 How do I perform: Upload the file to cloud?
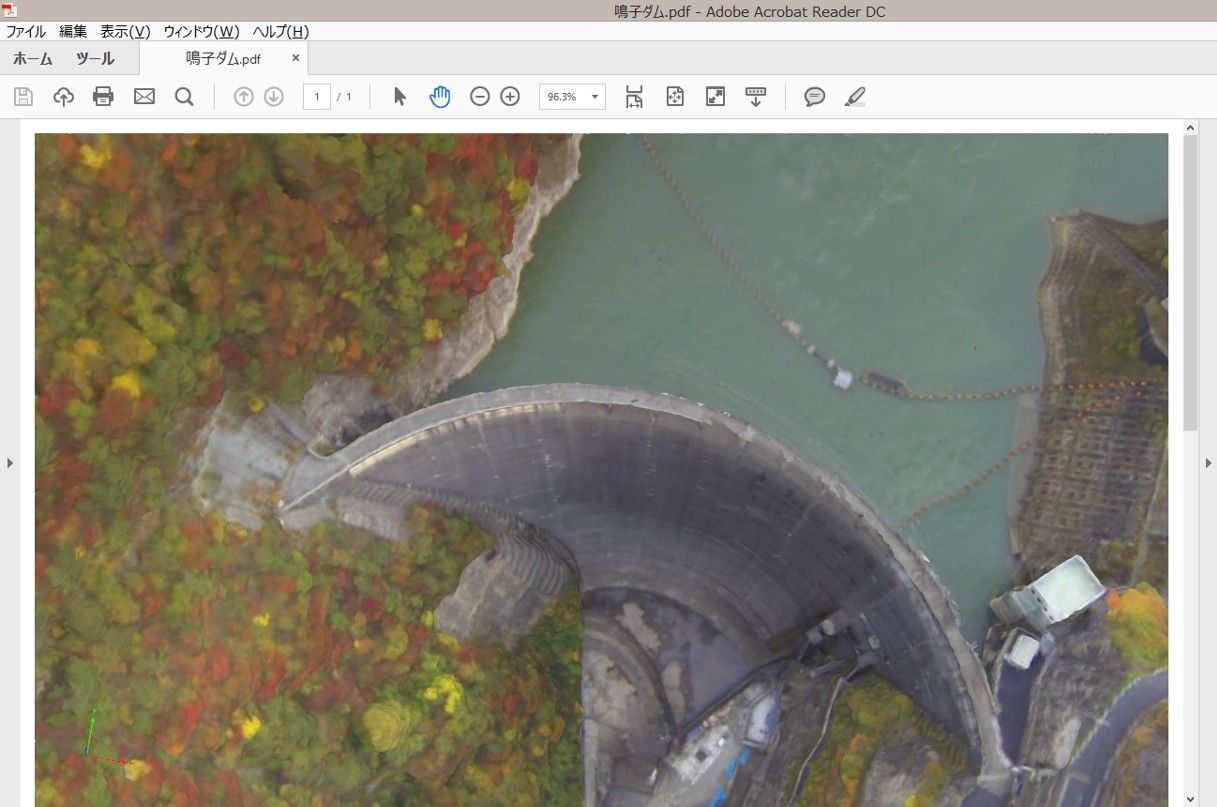64,97
